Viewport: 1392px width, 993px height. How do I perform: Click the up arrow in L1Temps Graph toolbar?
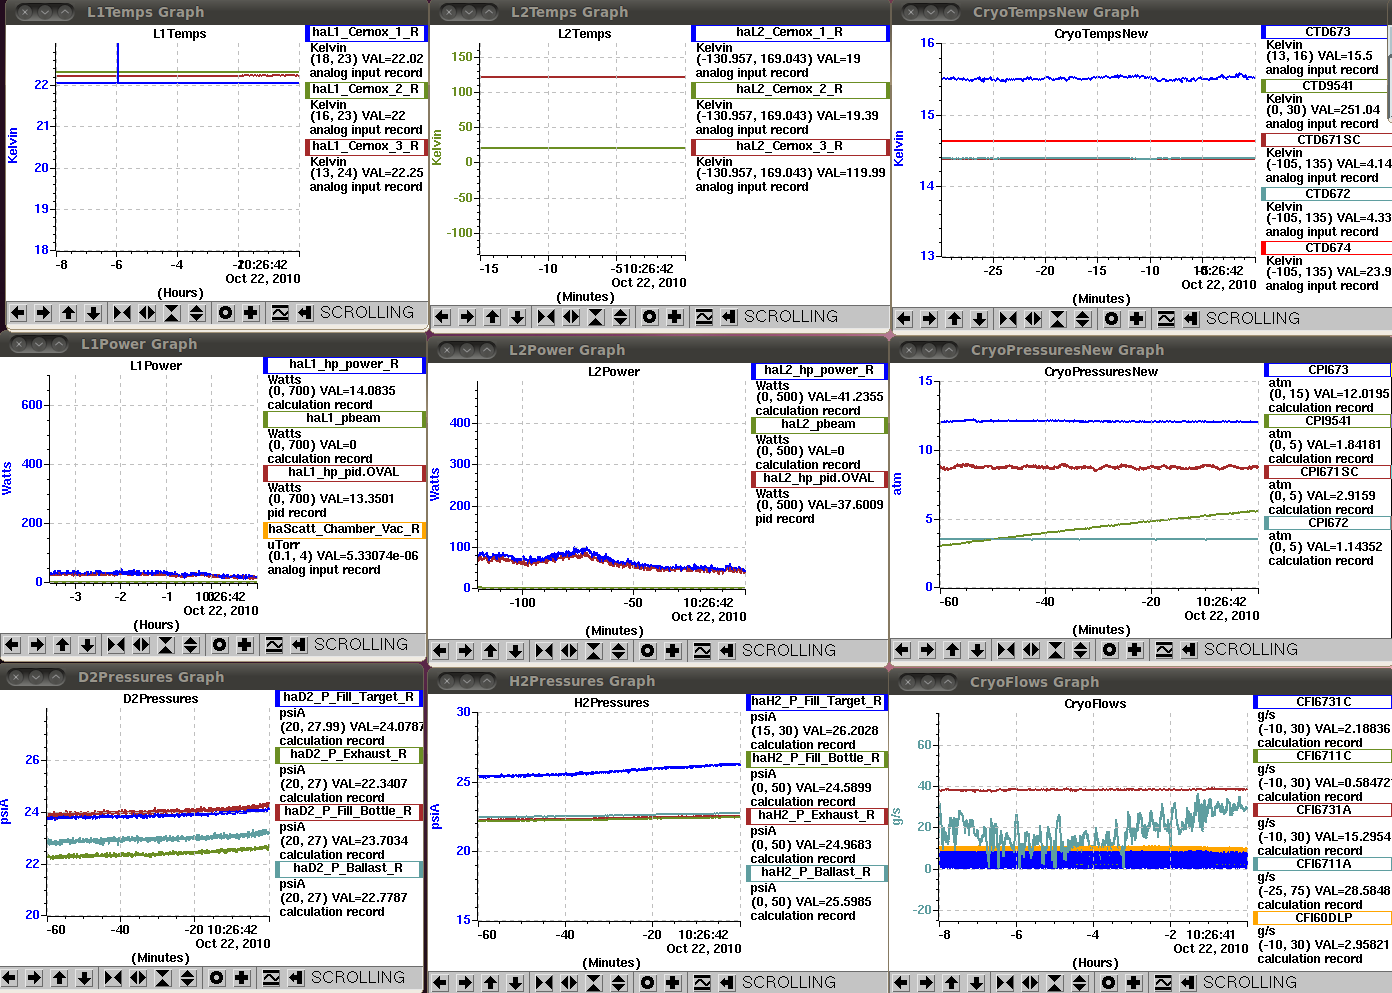(x=68, y=313)
